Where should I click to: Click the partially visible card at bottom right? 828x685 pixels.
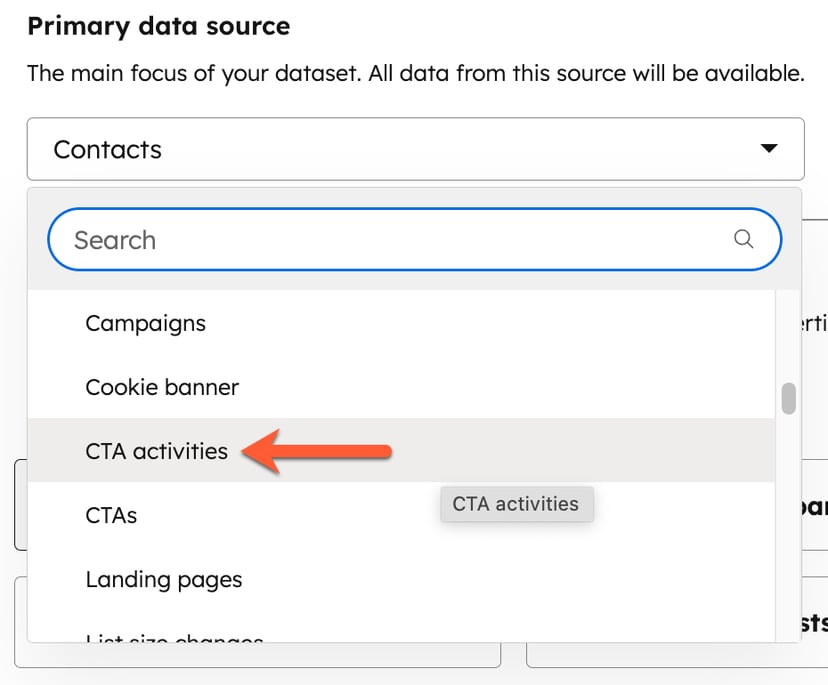point(670,660)
